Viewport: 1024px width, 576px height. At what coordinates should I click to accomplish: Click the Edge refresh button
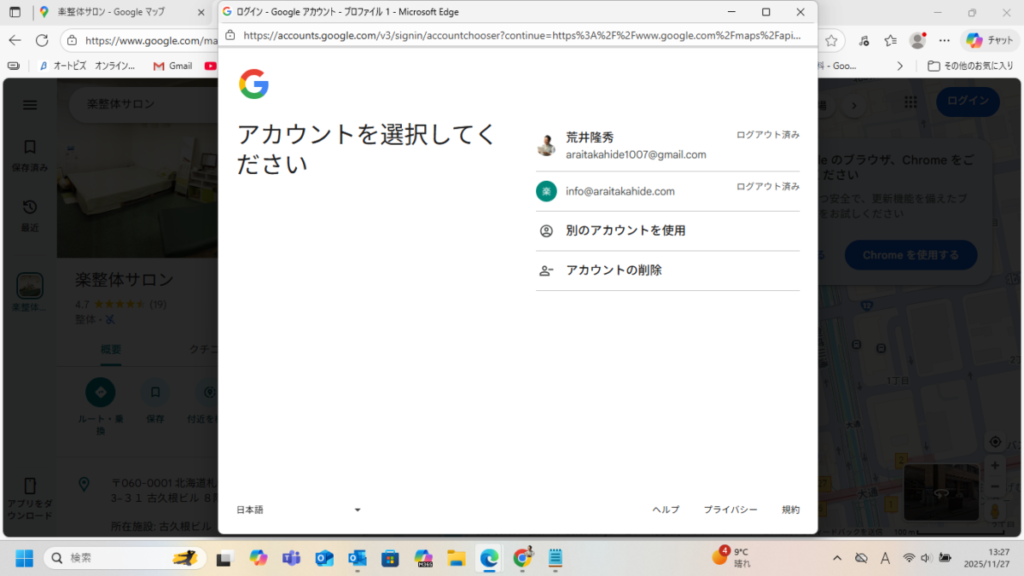pyautogui.click(x=42, y=40)
